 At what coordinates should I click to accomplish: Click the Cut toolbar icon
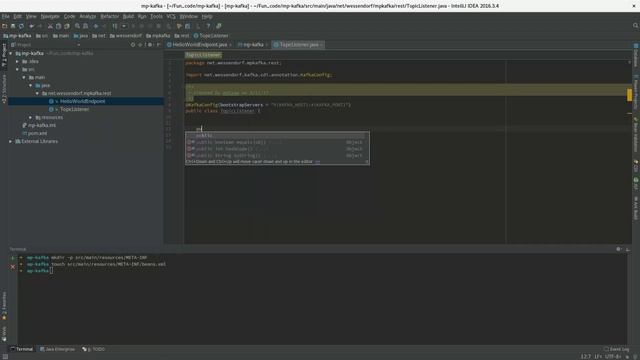50,26
